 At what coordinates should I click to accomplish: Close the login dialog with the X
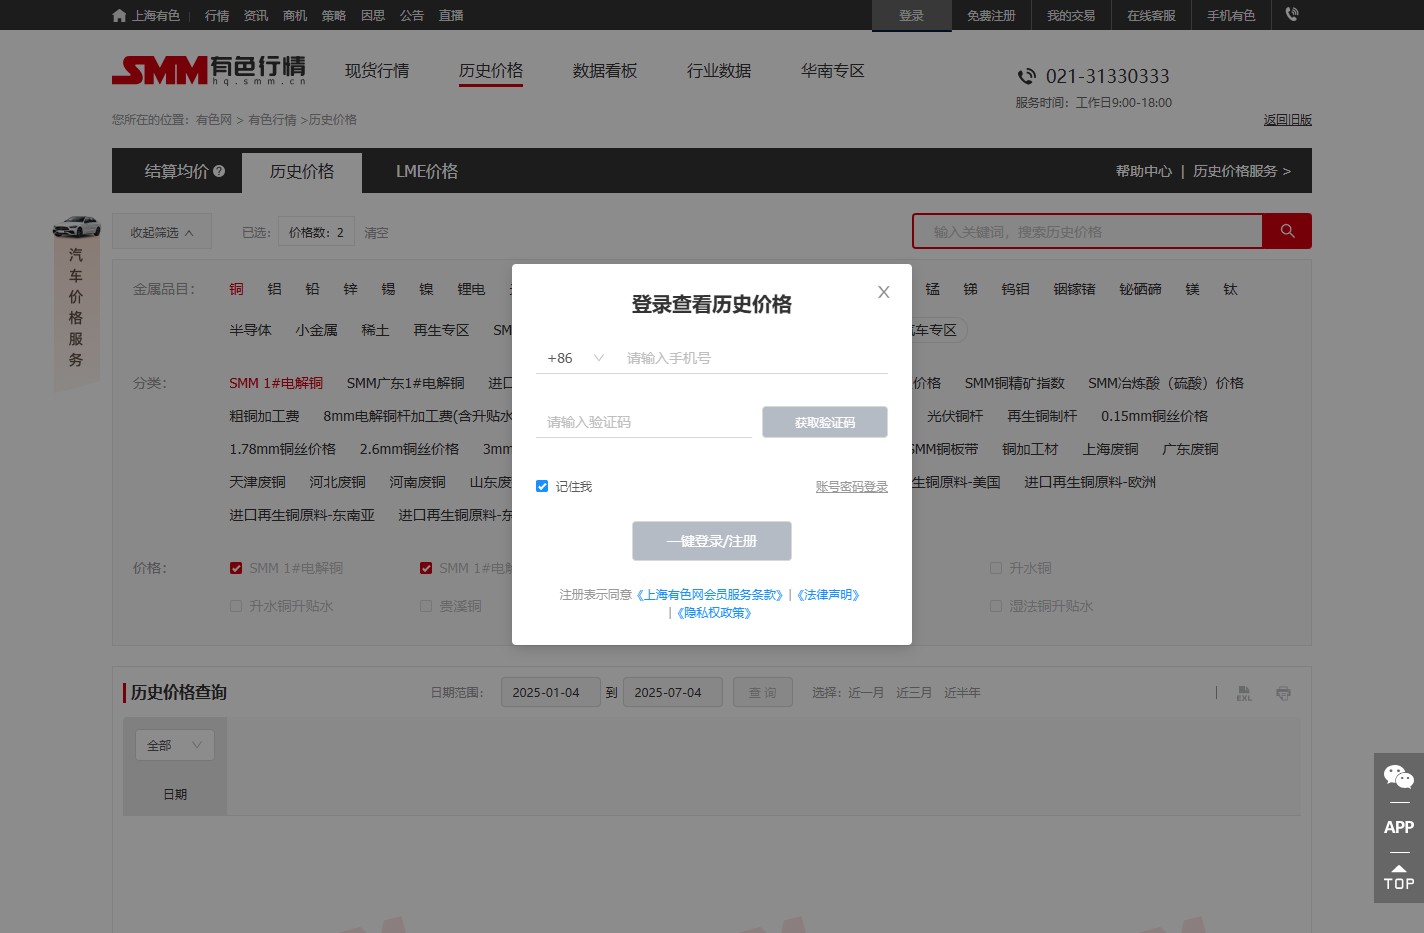point(884,292)
